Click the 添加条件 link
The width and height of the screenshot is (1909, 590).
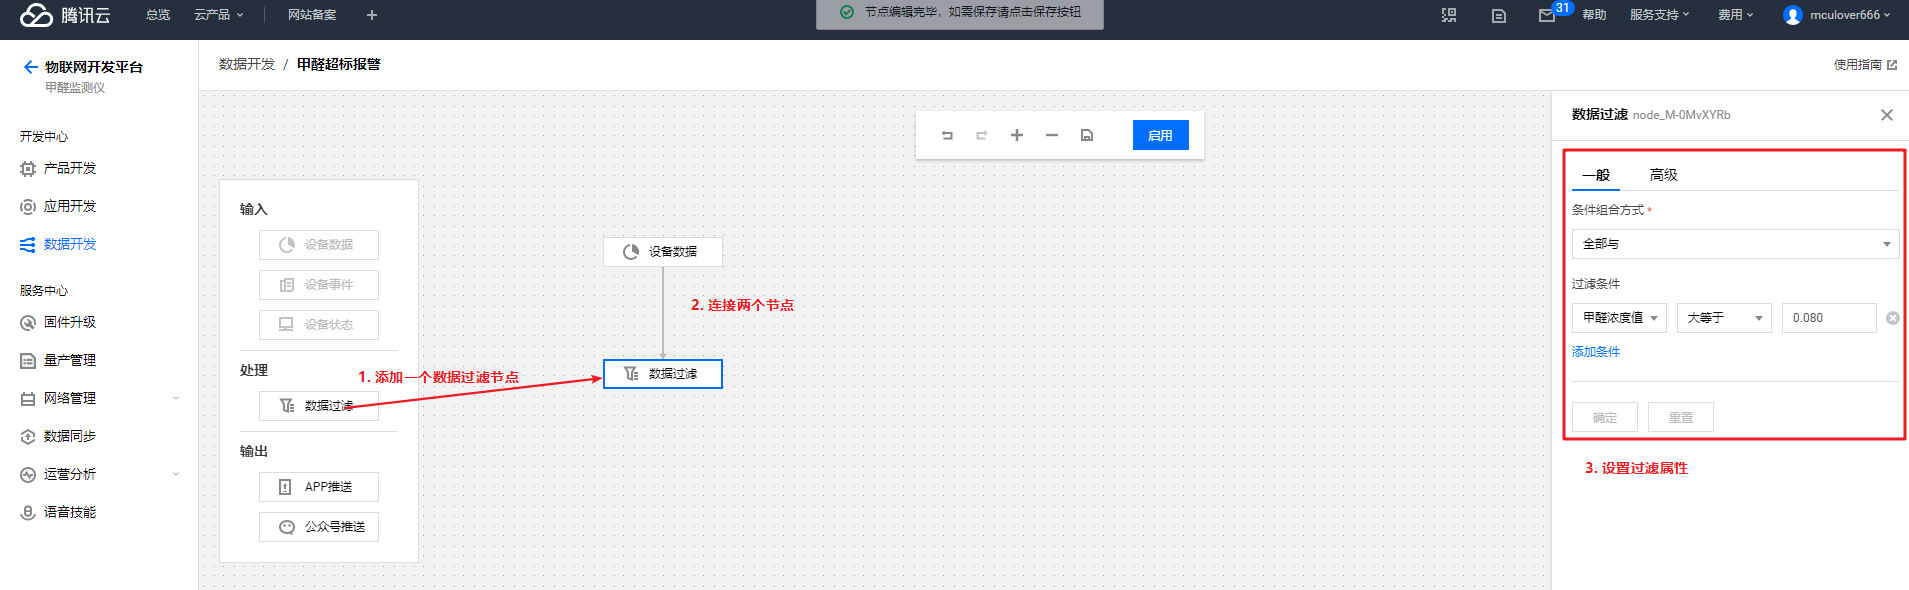(x=1596, y=352)
